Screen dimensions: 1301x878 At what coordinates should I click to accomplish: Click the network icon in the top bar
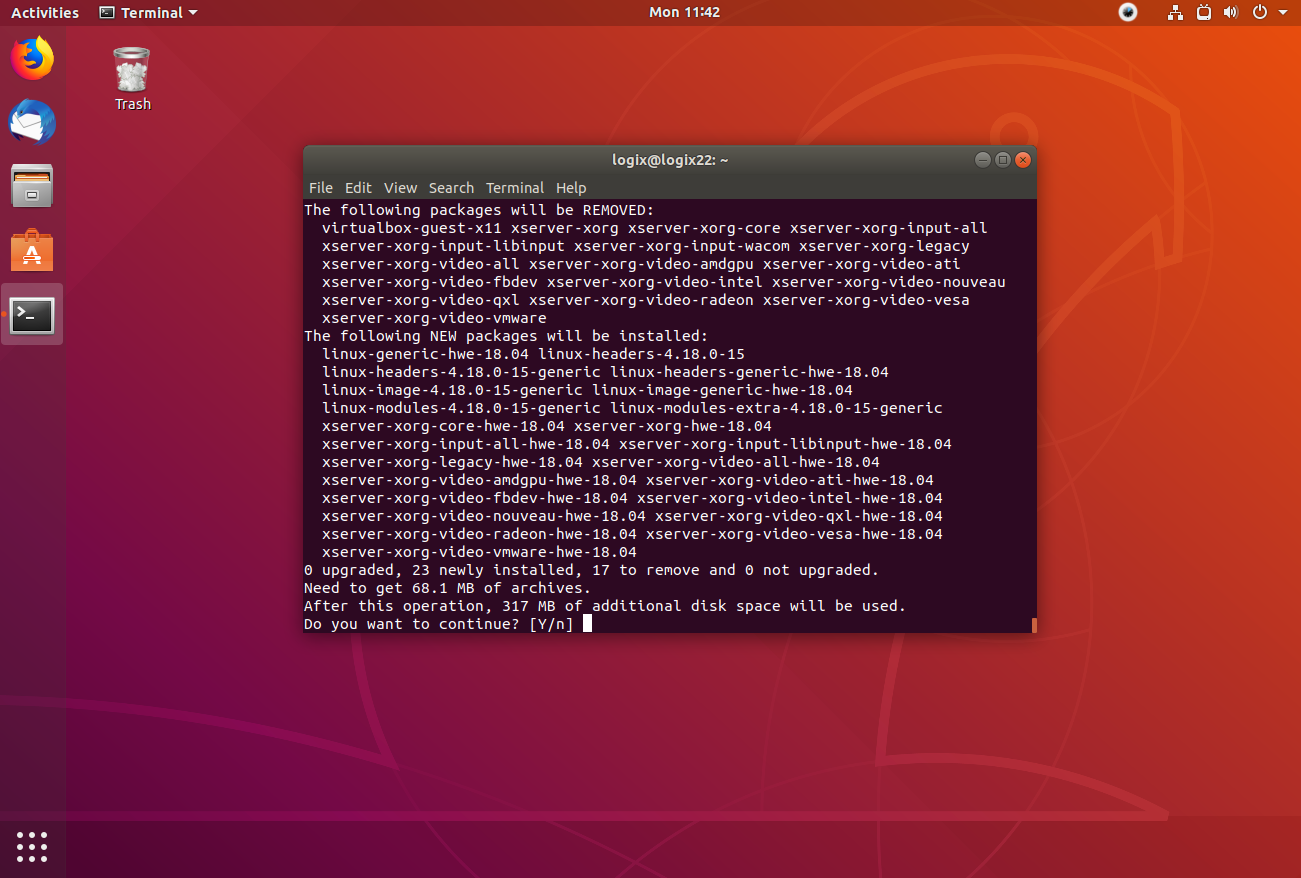point(1175,12)
